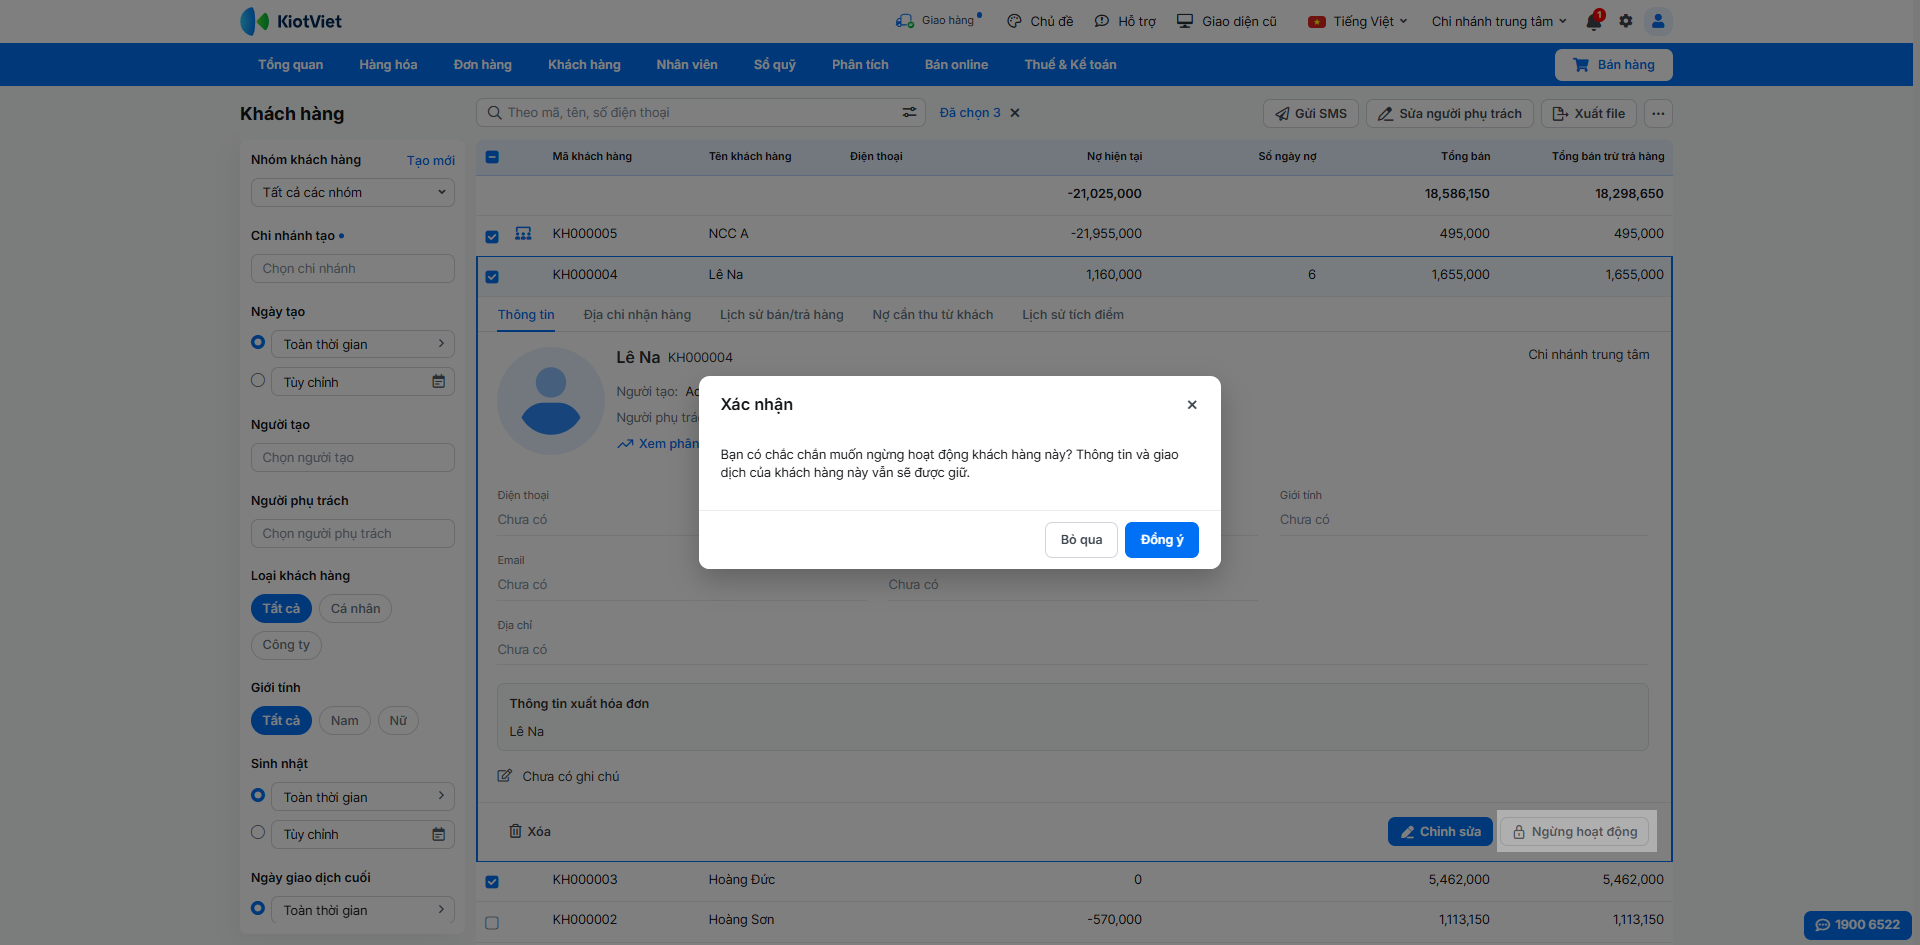1920x945 pixels.
Task: Select the Nữ gender chip
Action: pyautogui.click(x=398, y=721)
